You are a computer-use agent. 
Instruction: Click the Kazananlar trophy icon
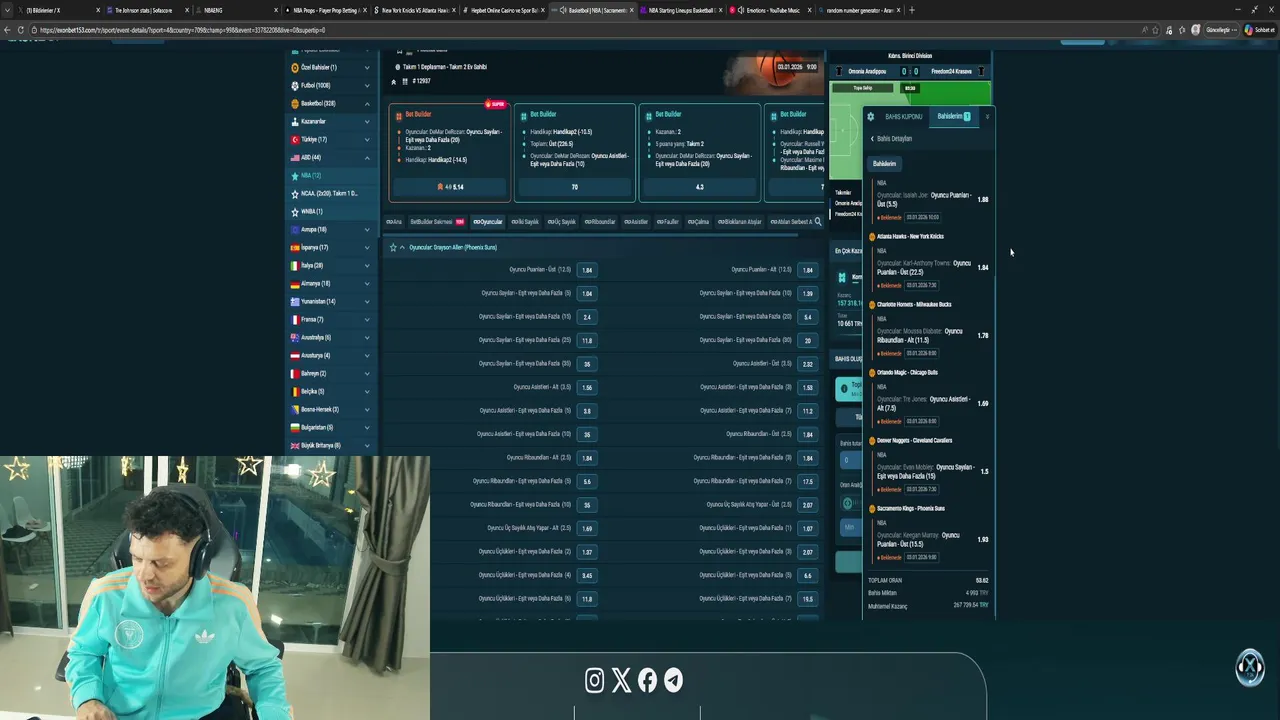(295, 122)
